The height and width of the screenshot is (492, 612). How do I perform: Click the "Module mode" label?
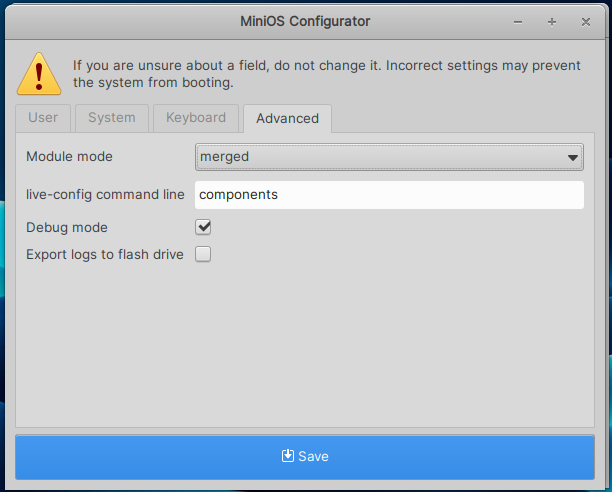(x=69, y=157)
